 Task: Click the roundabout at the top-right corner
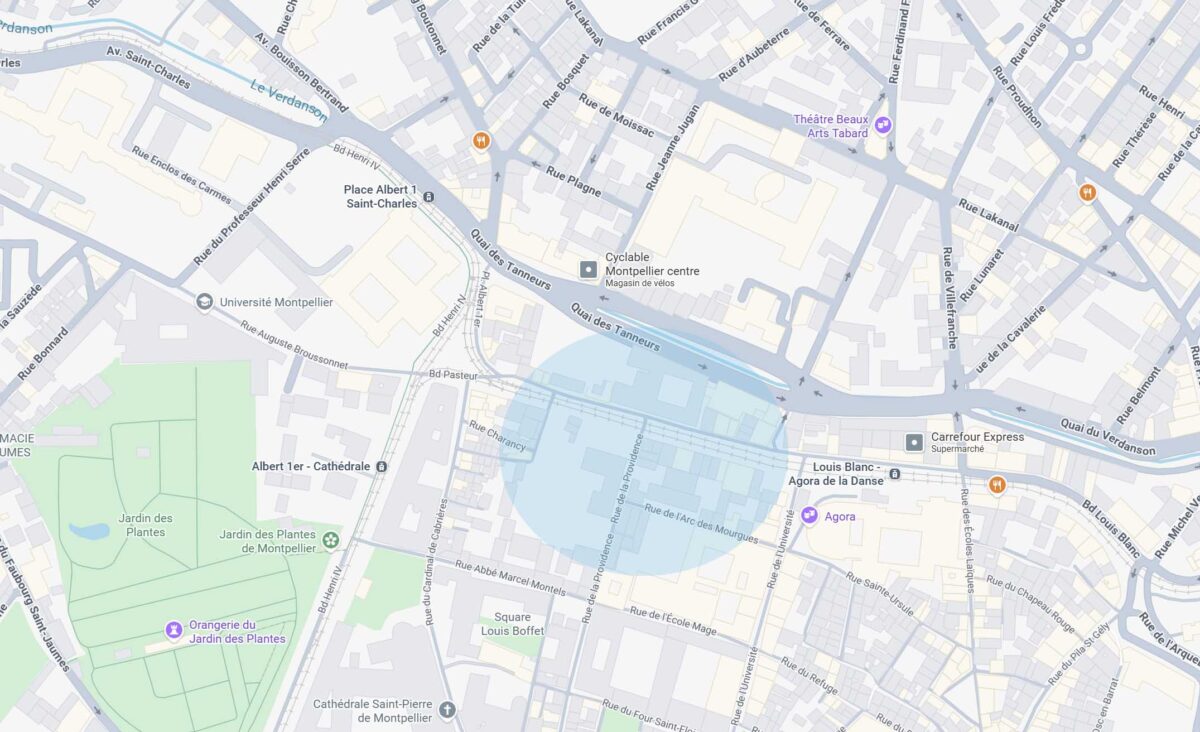pos(1081,47)
